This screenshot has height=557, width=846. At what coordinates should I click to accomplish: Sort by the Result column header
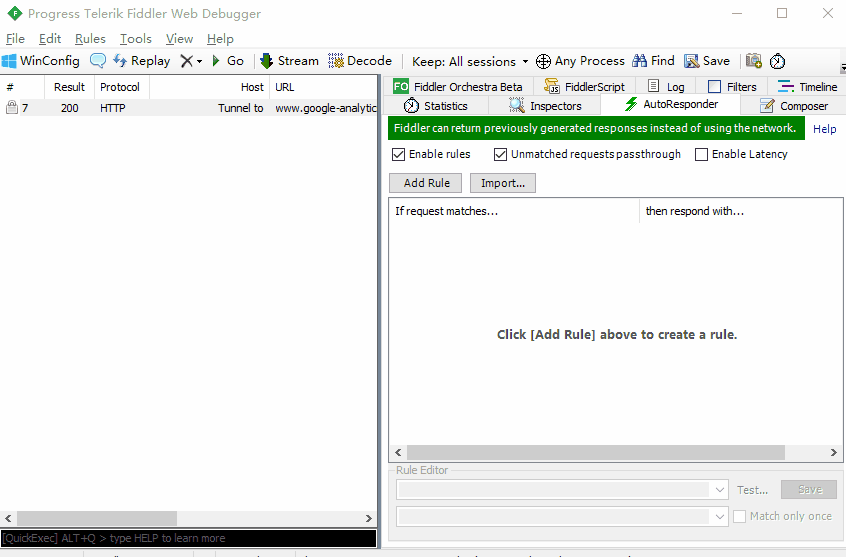69,87
